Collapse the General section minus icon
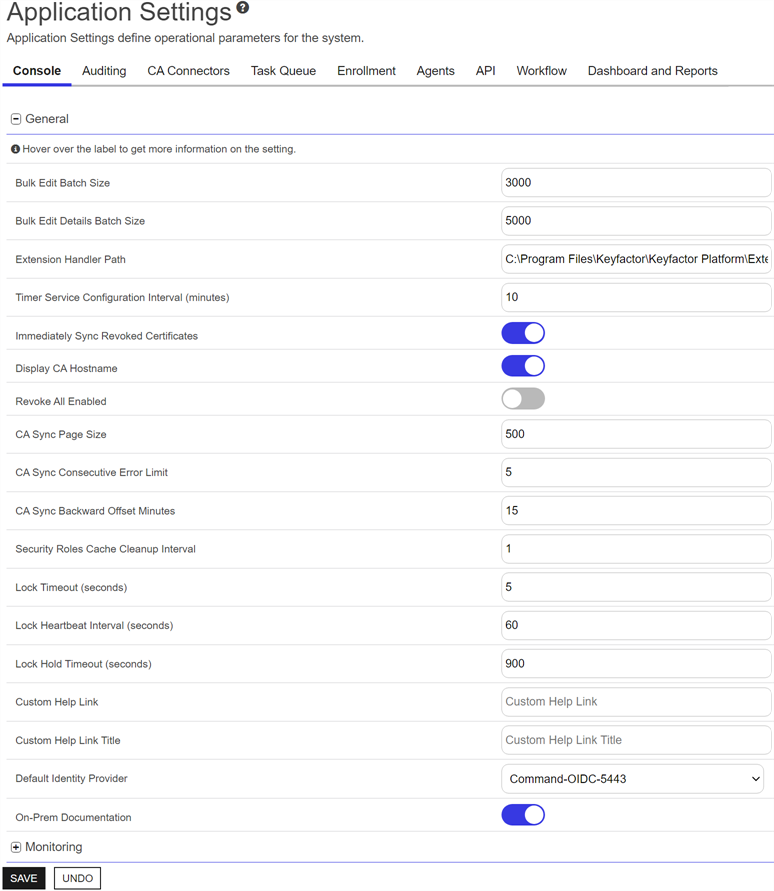Screen dimensions: 774x891 (x=16, y=119)
